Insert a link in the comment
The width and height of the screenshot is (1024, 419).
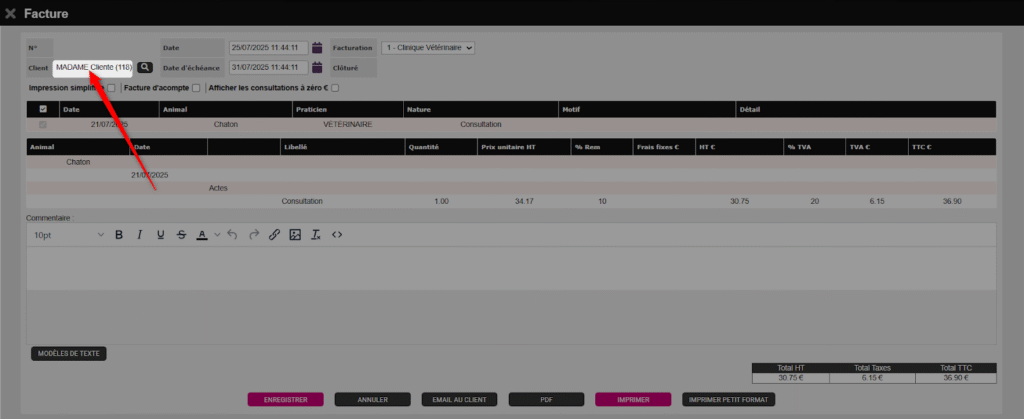tap(274, 235)
